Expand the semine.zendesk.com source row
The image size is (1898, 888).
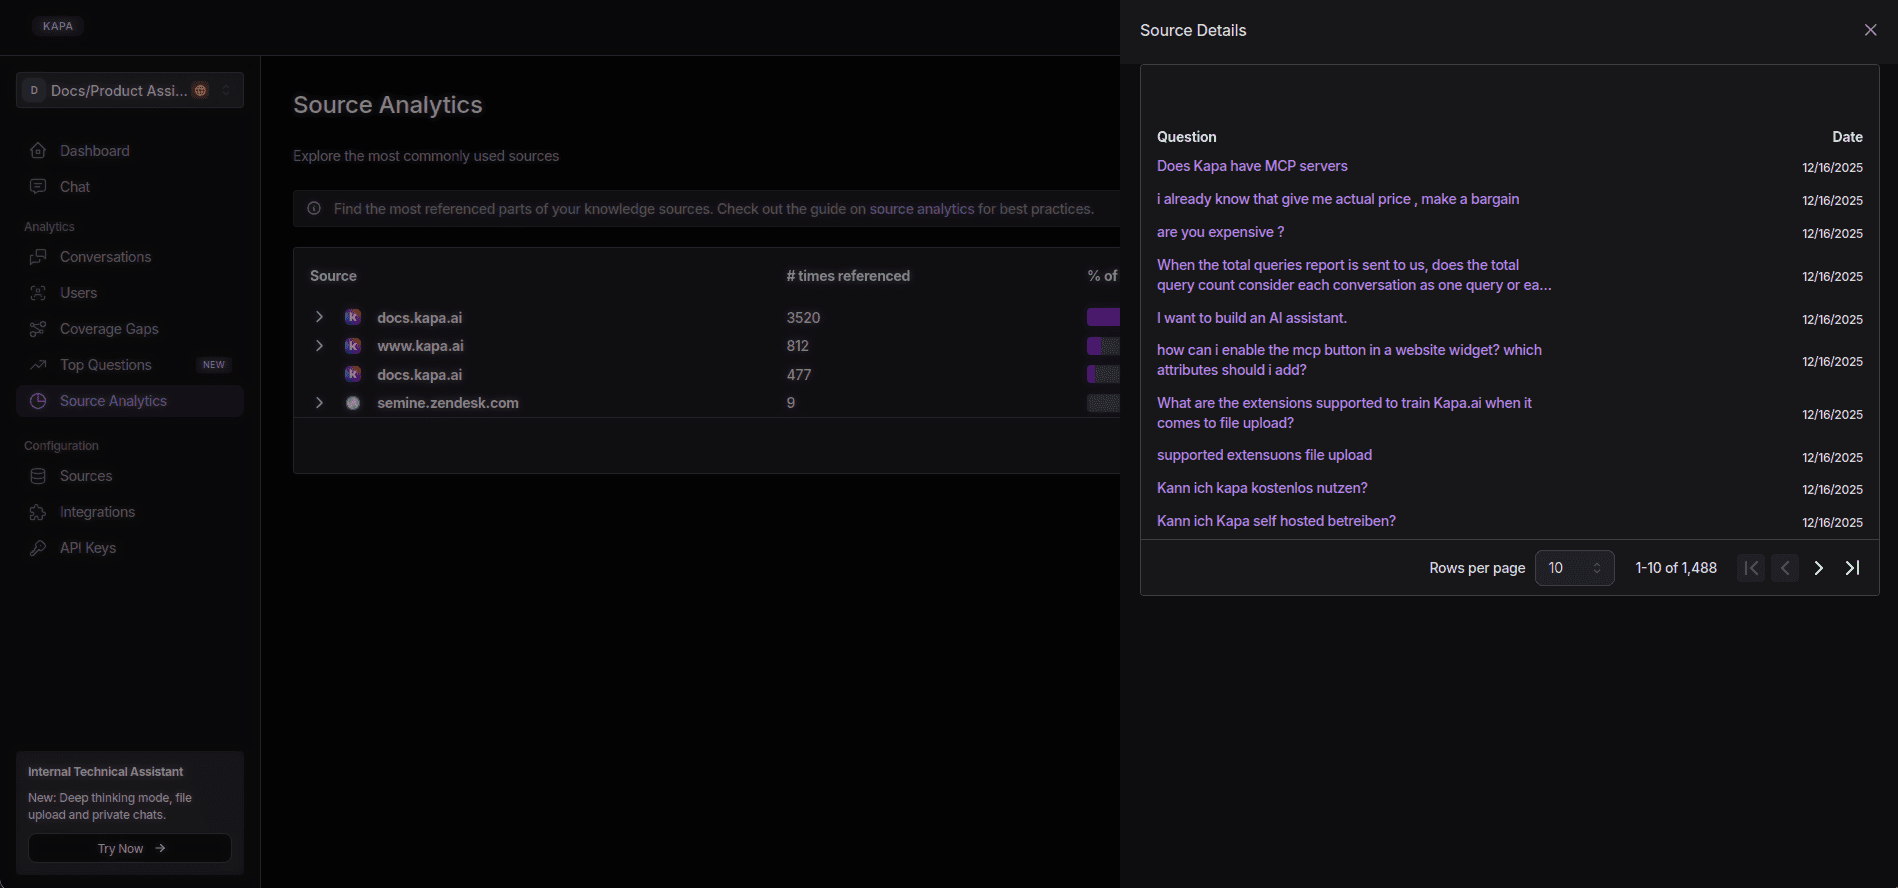pyautogui.click(x=319, y=403)
